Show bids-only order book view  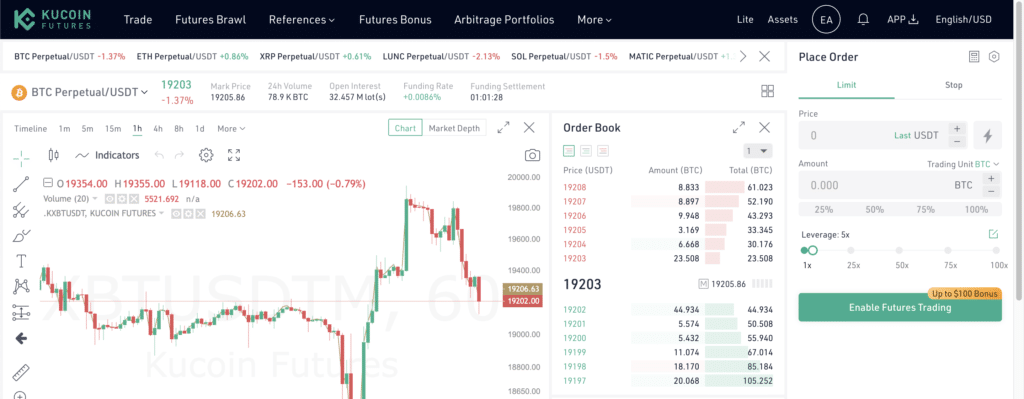pos(586,151)
